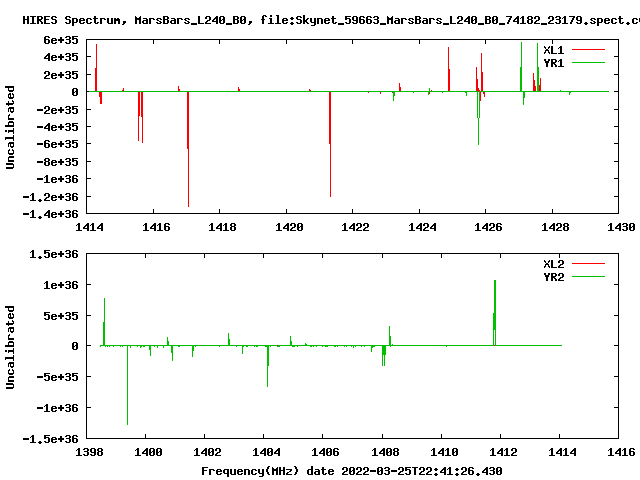
Task: Click the XL2 legend label
Action: click(x=553, y=264)
